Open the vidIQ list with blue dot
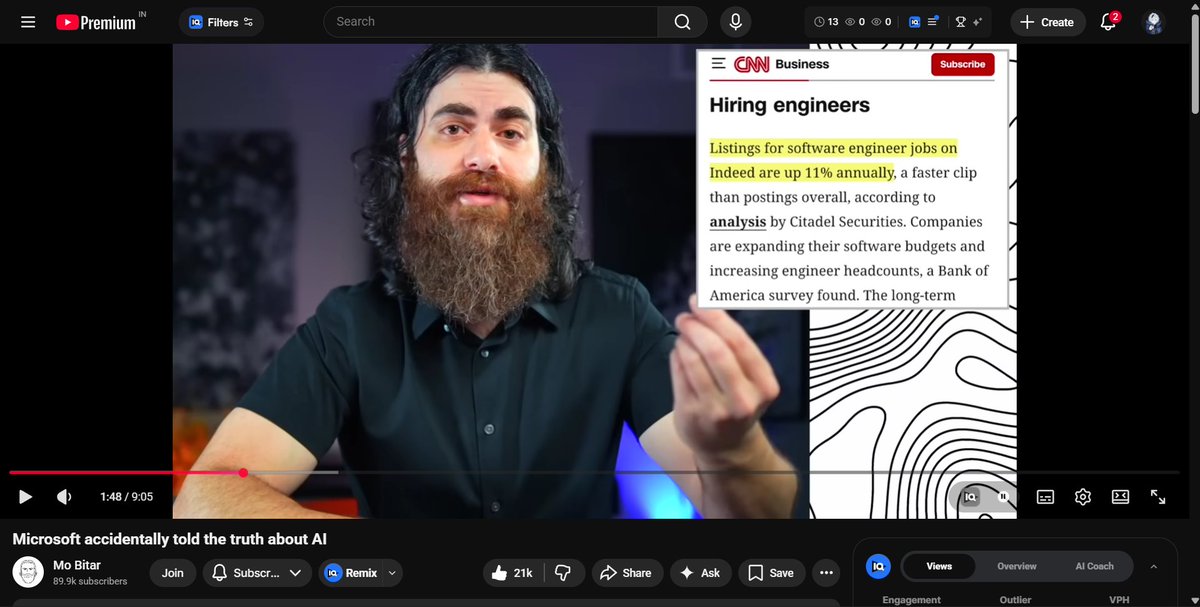The image size is (1200, 607). pyautogui.click(x=933, y=22)
